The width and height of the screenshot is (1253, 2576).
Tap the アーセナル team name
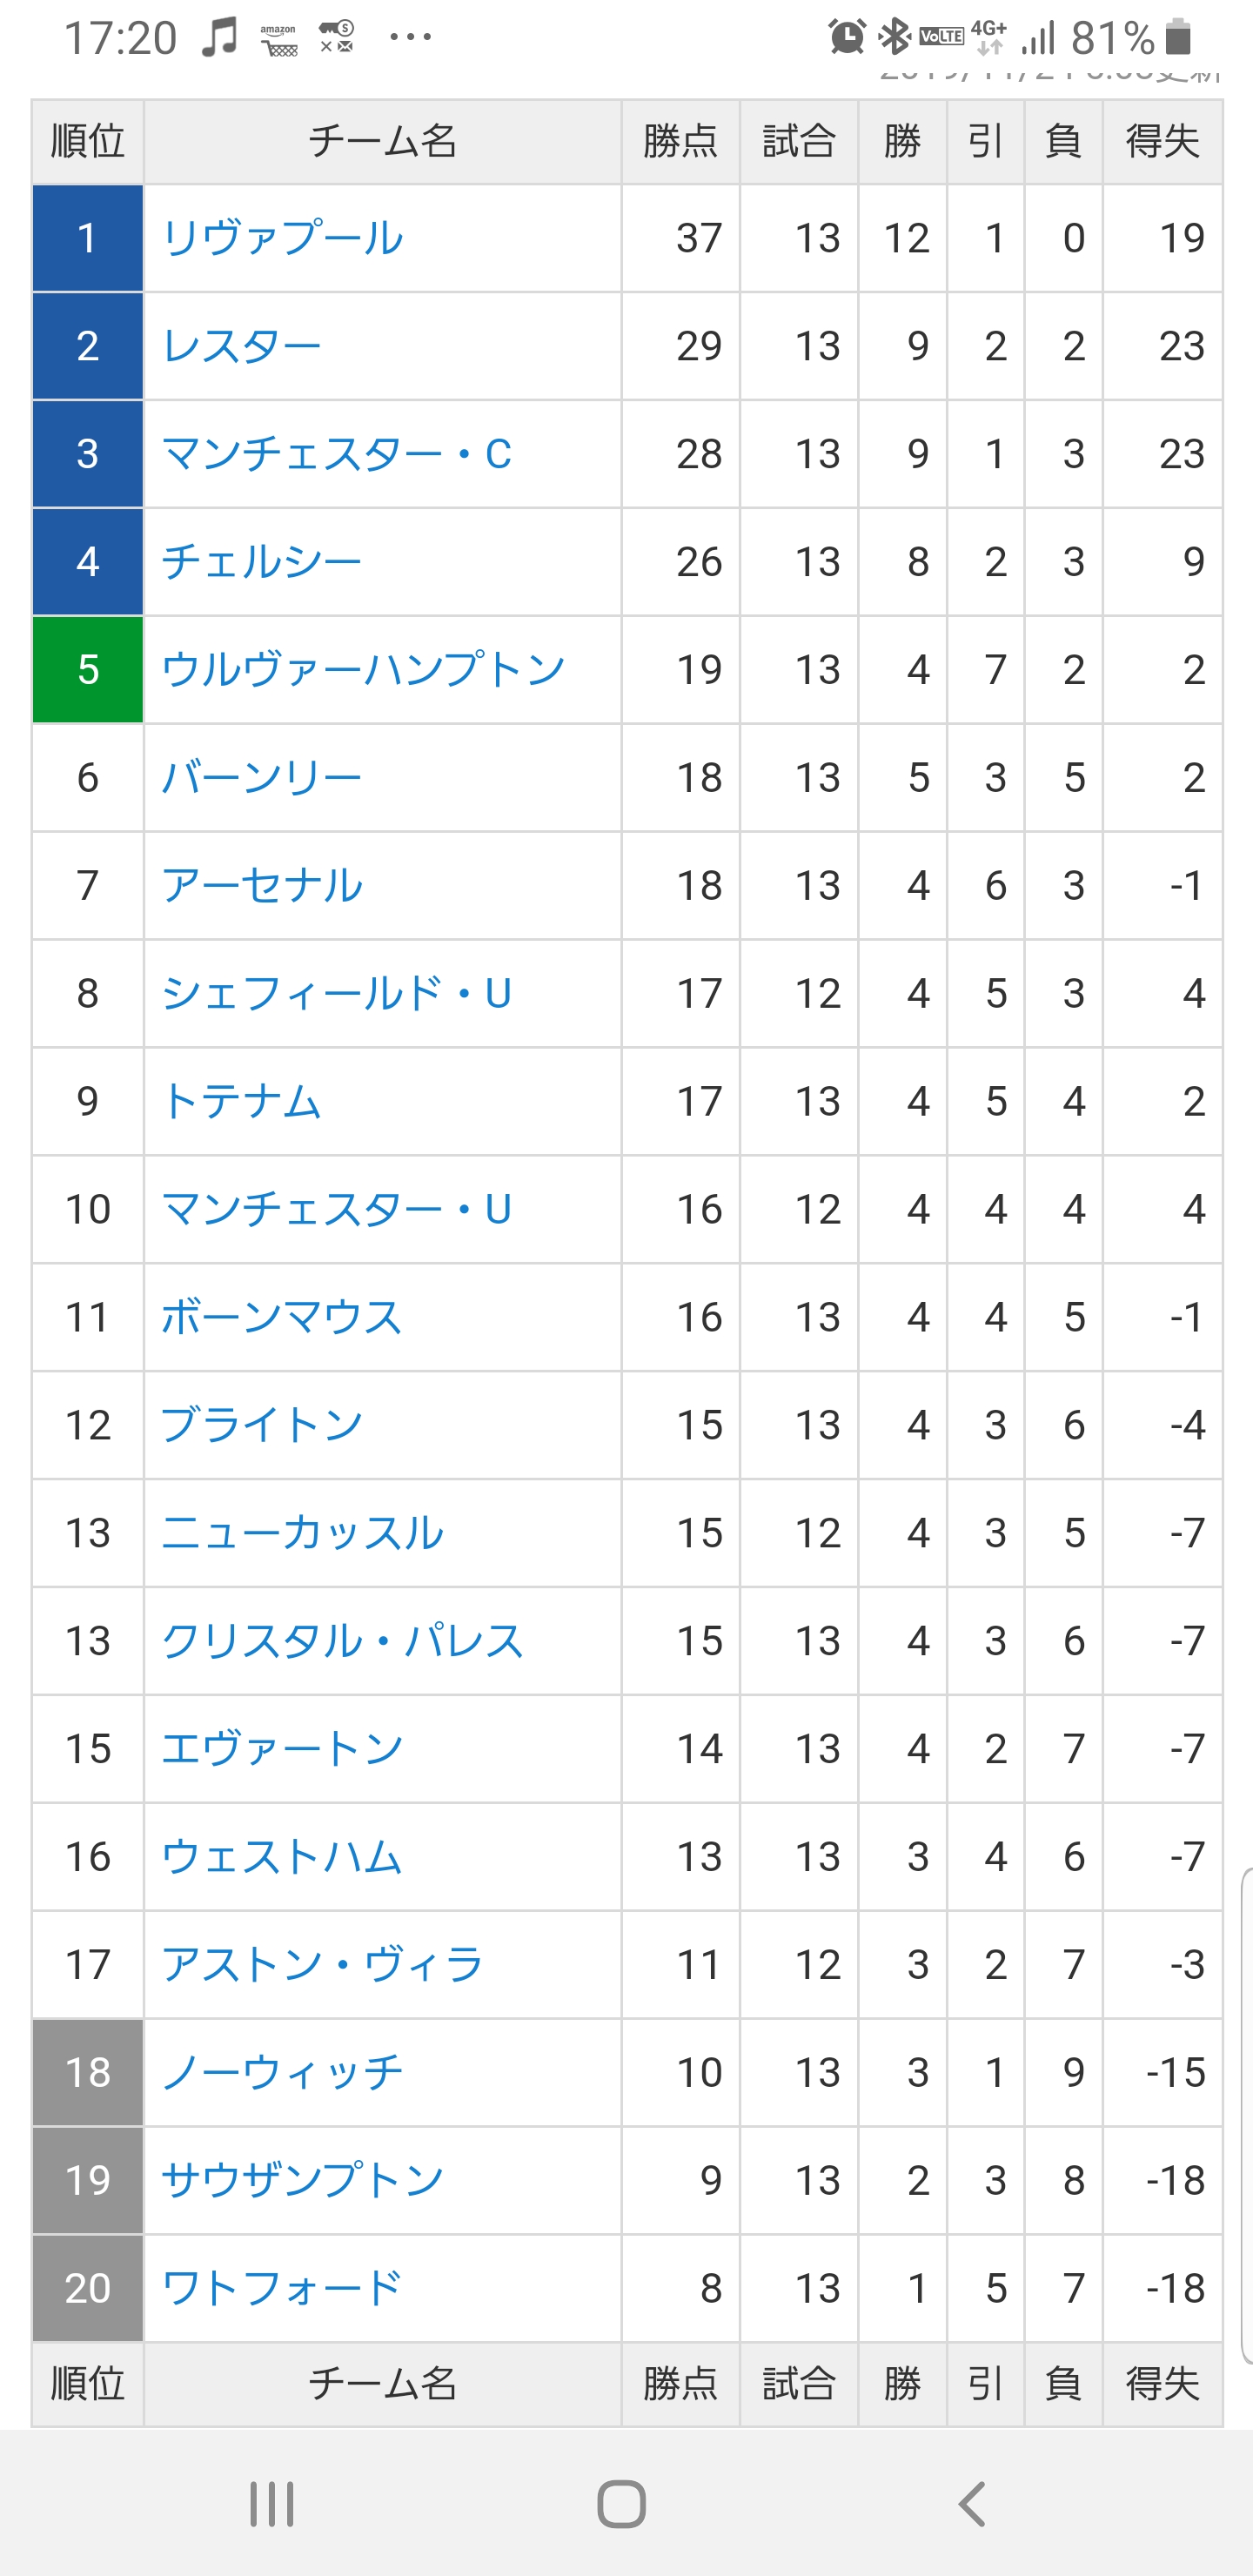261,886
